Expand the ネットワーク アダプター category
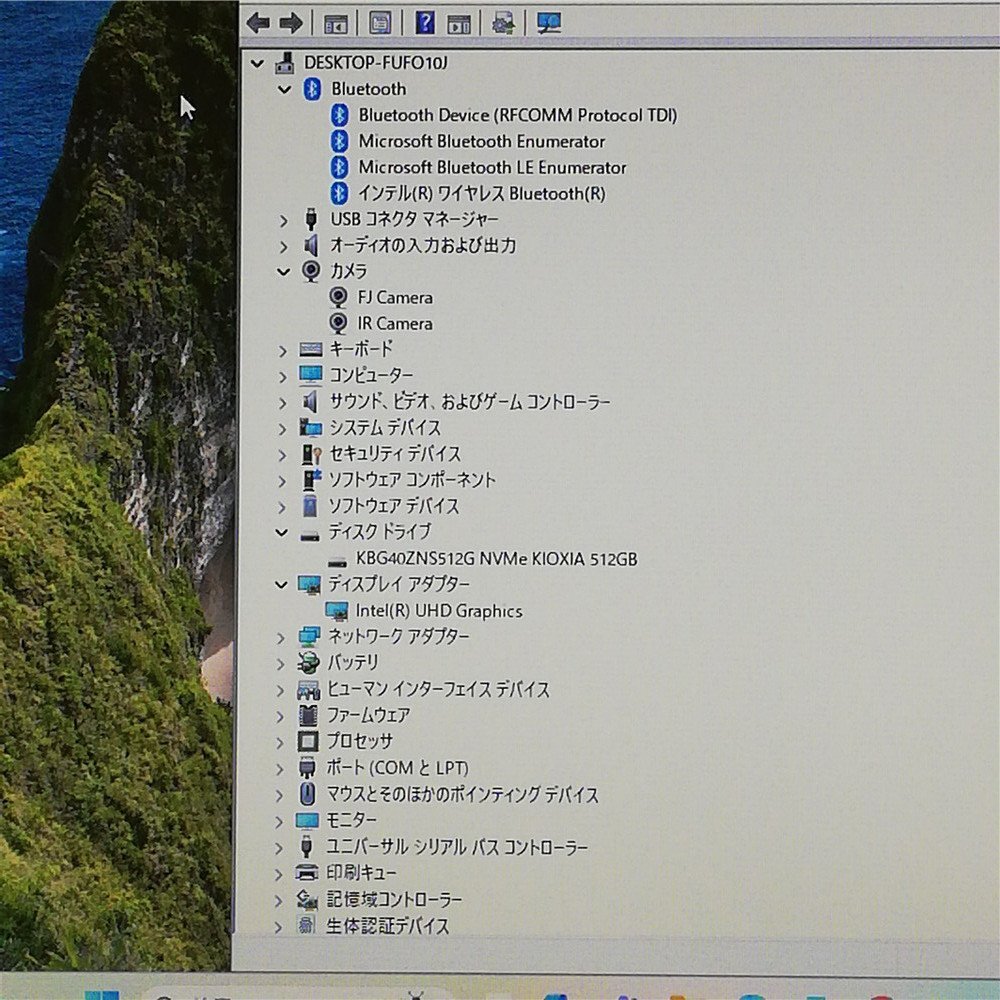The image size is (1000, 1000). coord(282,636)
